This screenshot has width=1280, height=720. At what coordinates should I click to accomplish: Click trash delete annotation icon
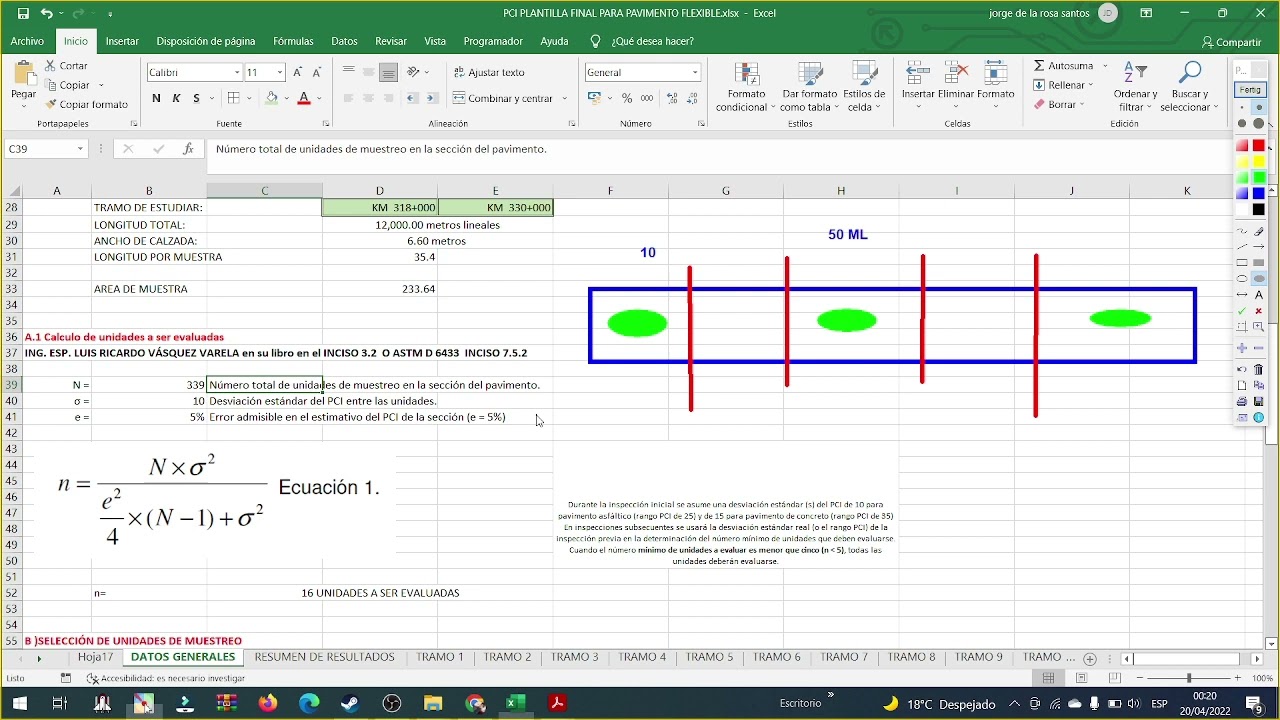[1258, 369]
